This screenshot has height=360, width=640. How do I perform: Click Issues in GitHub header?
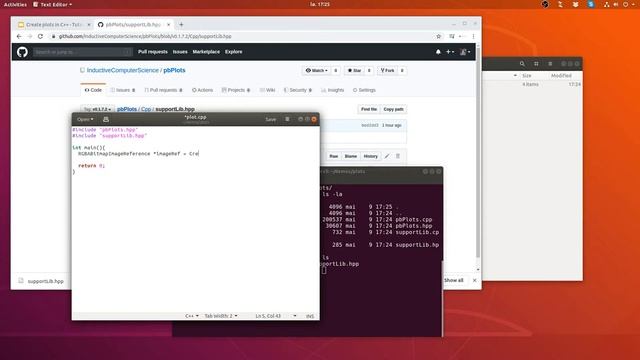pyautogui.click(x=180, y=52)
